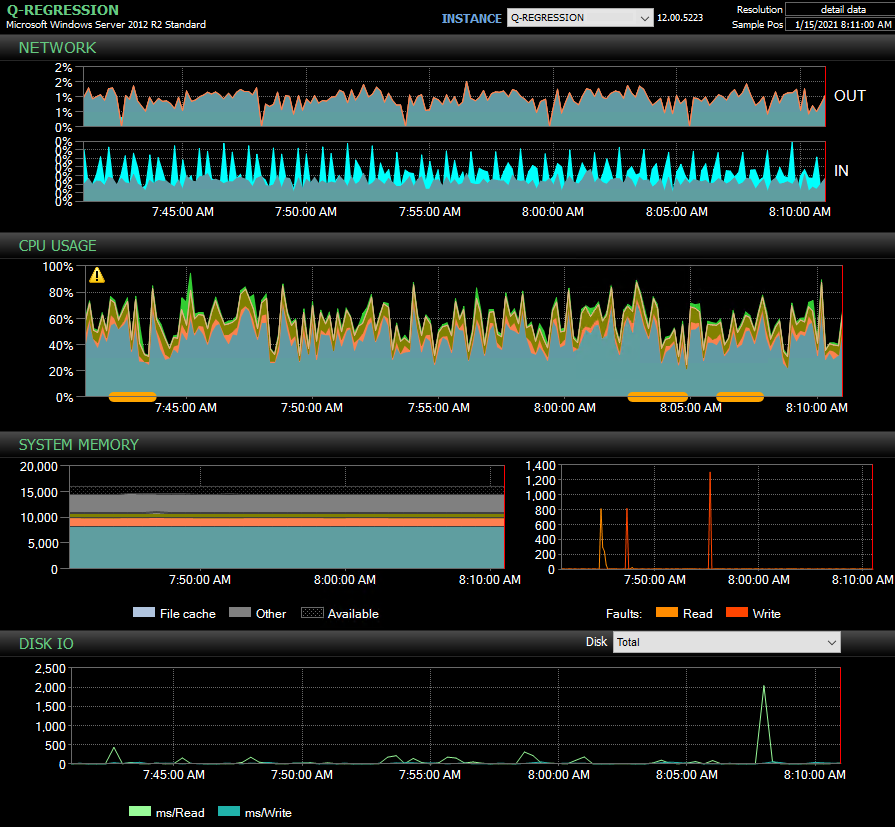Open the INSTANCE dropdown
Viewport: 895px width, 827px height.
pos(579,18)
